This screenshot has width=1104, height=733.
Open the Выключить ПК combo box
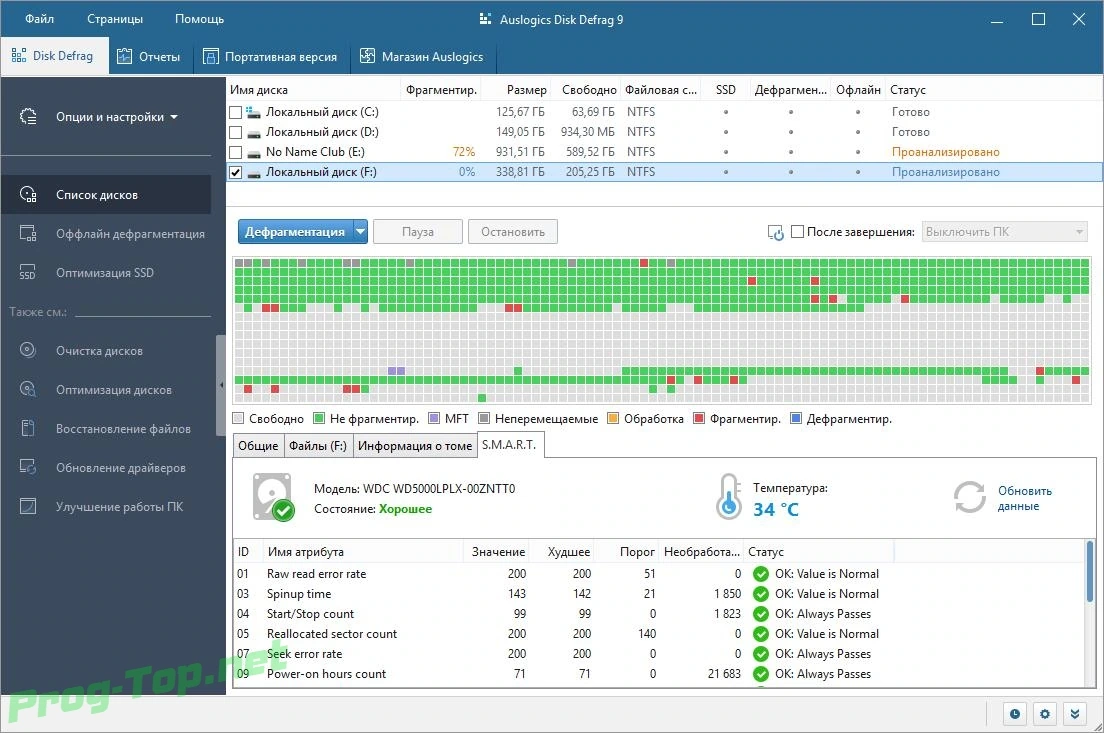[1005, 232]
